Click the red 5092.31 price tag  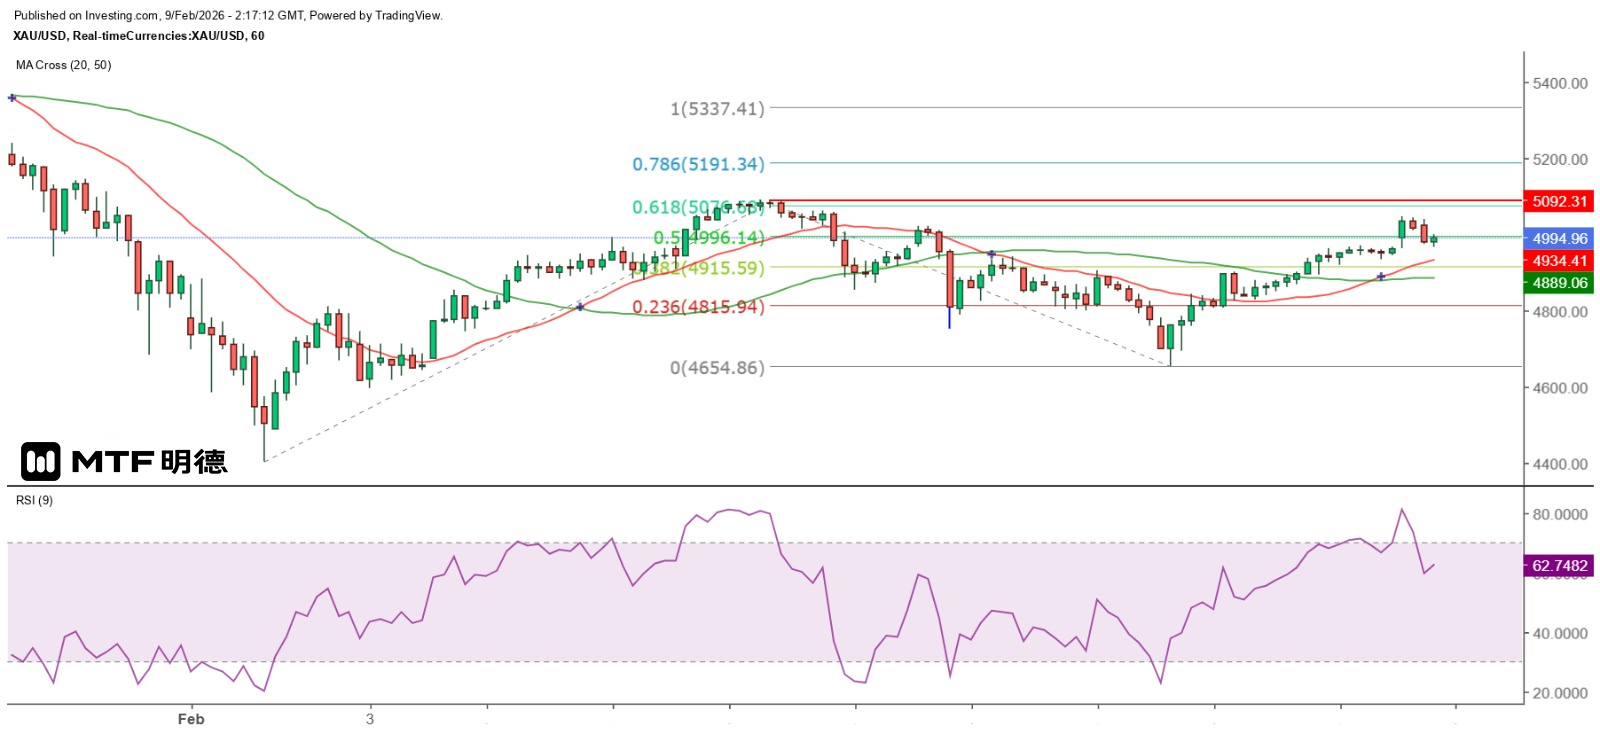[x=1559, y=201]
